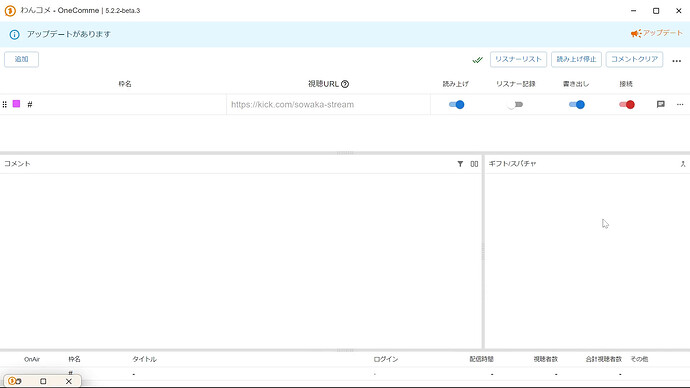The height and width of the screenshot is (388, 690).
Task: Click the リスナー記録 column header
Action: [515, 84]
